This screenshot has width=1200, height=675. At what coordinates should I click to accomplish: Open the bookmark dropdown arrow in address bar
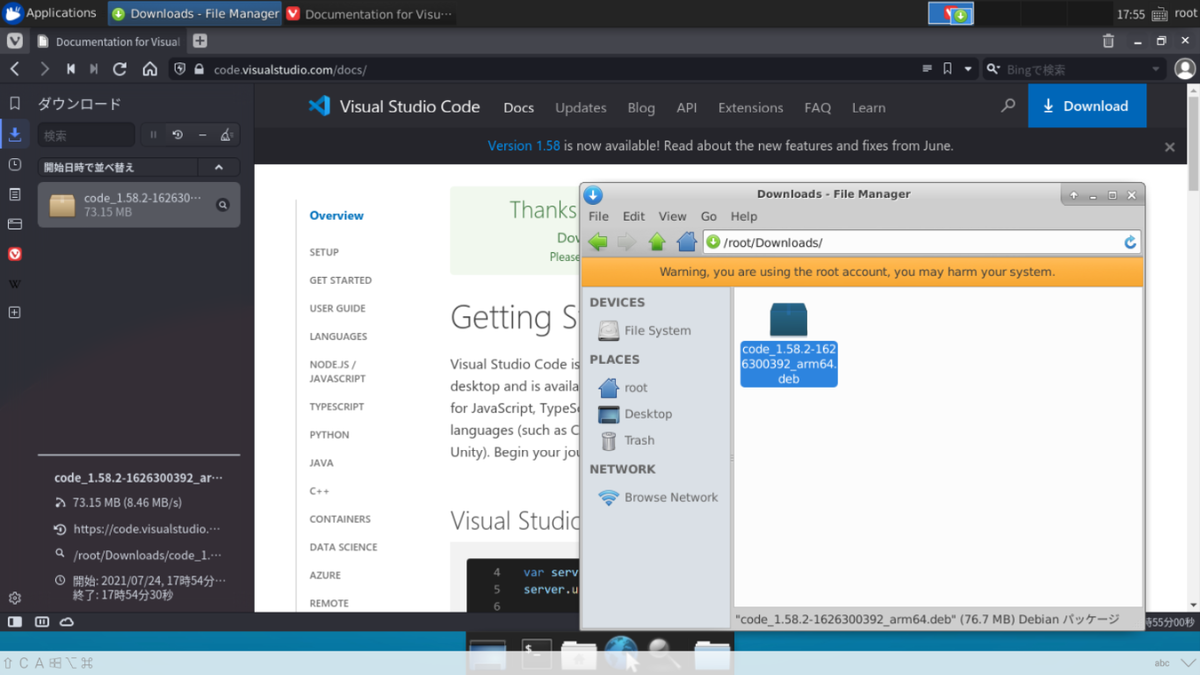[968, 69]
